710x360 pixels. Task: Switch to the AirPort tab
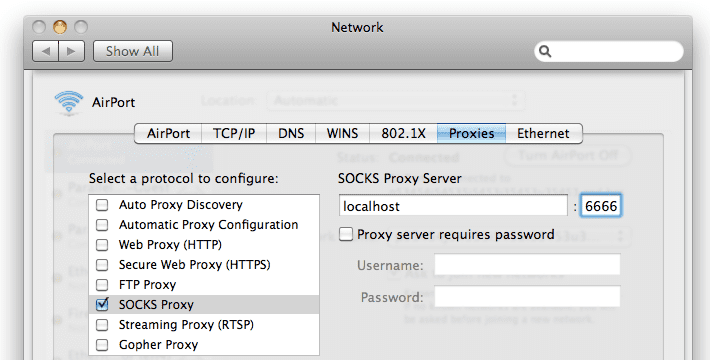pos(168,134)
